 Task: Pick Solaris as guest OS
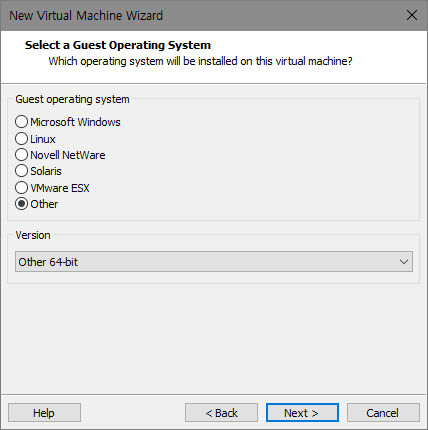pos(21,171)
